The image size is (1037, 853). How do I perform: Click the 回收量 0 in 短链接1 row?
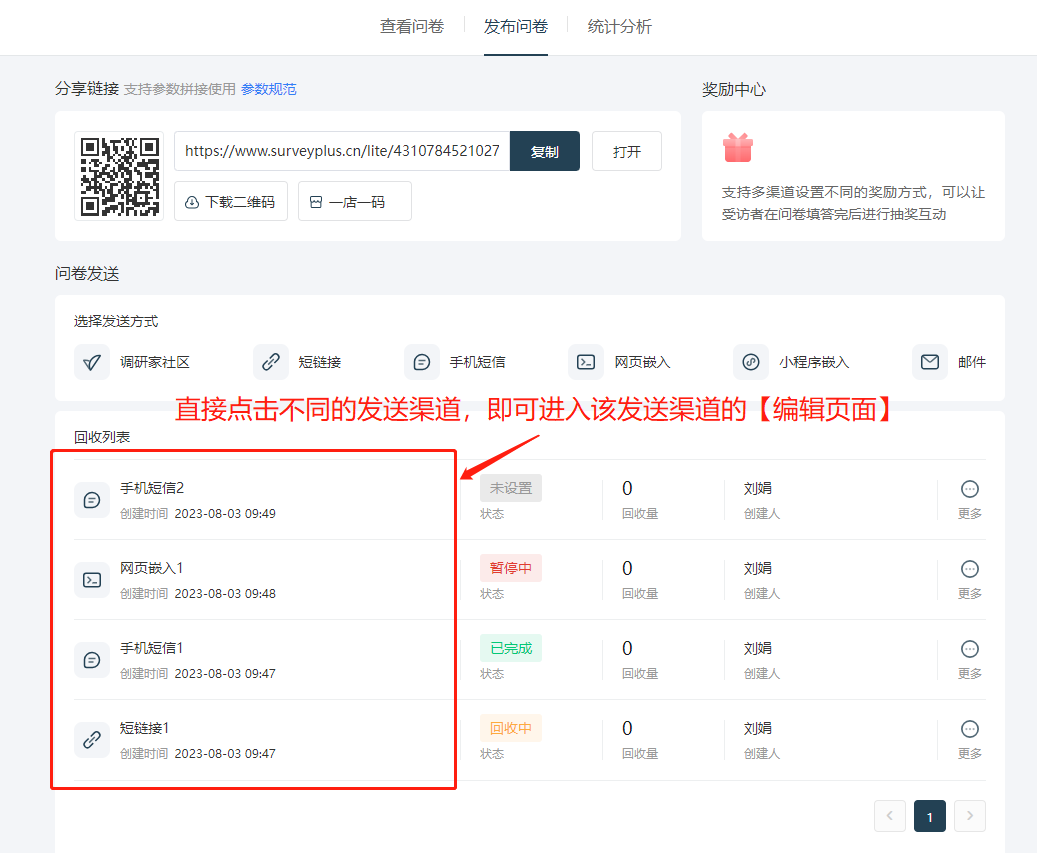(627, 728)
